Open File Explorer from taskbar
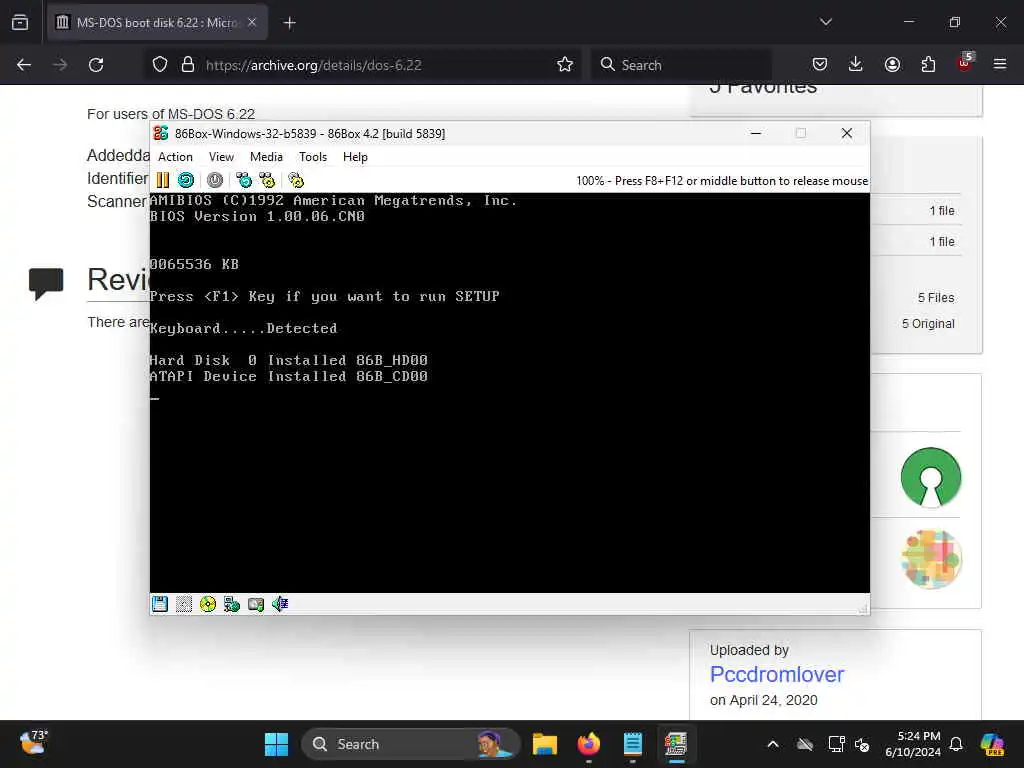Viewport: 1024px width, 768px height. point(545,744)
